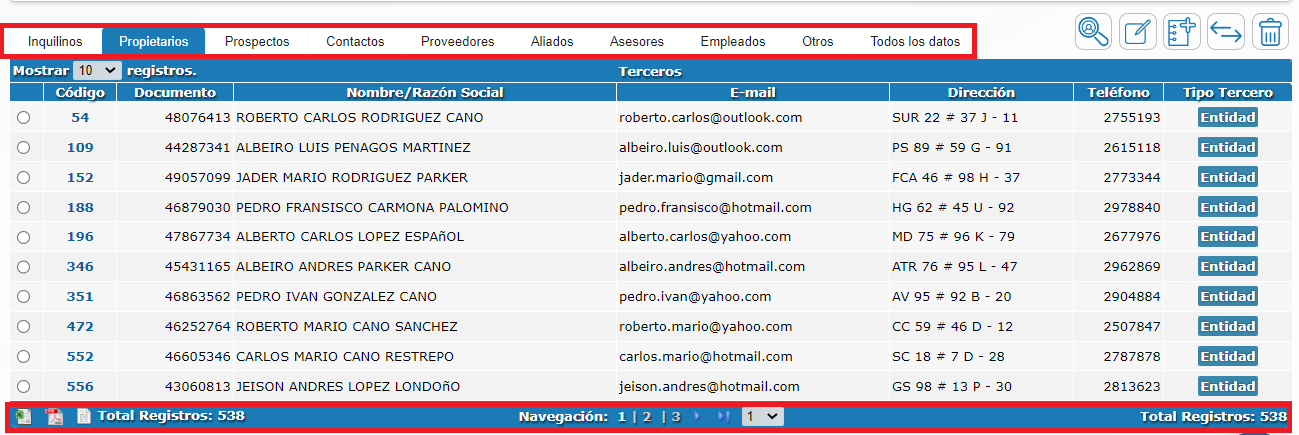1299x435 pixels.
Task: Select radio button for JEISON ANDRES LOPEZ LONDOÑO
Action: 24,387
